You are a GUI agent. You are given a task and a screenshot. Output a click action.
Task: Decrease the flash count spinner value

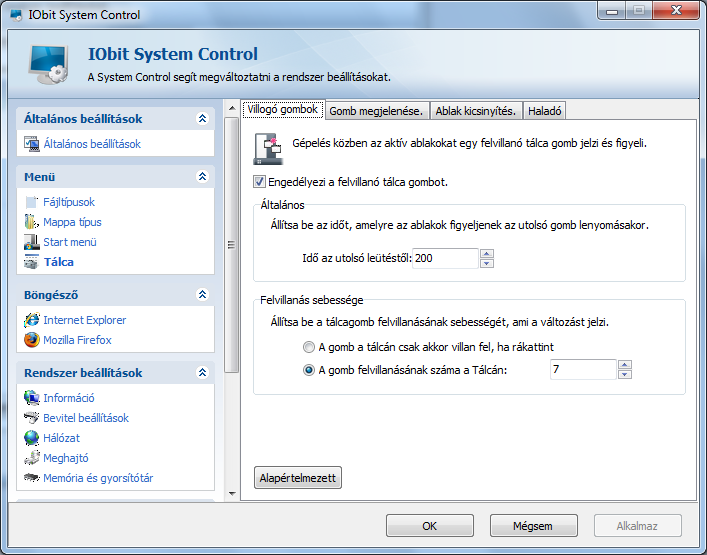625,375
